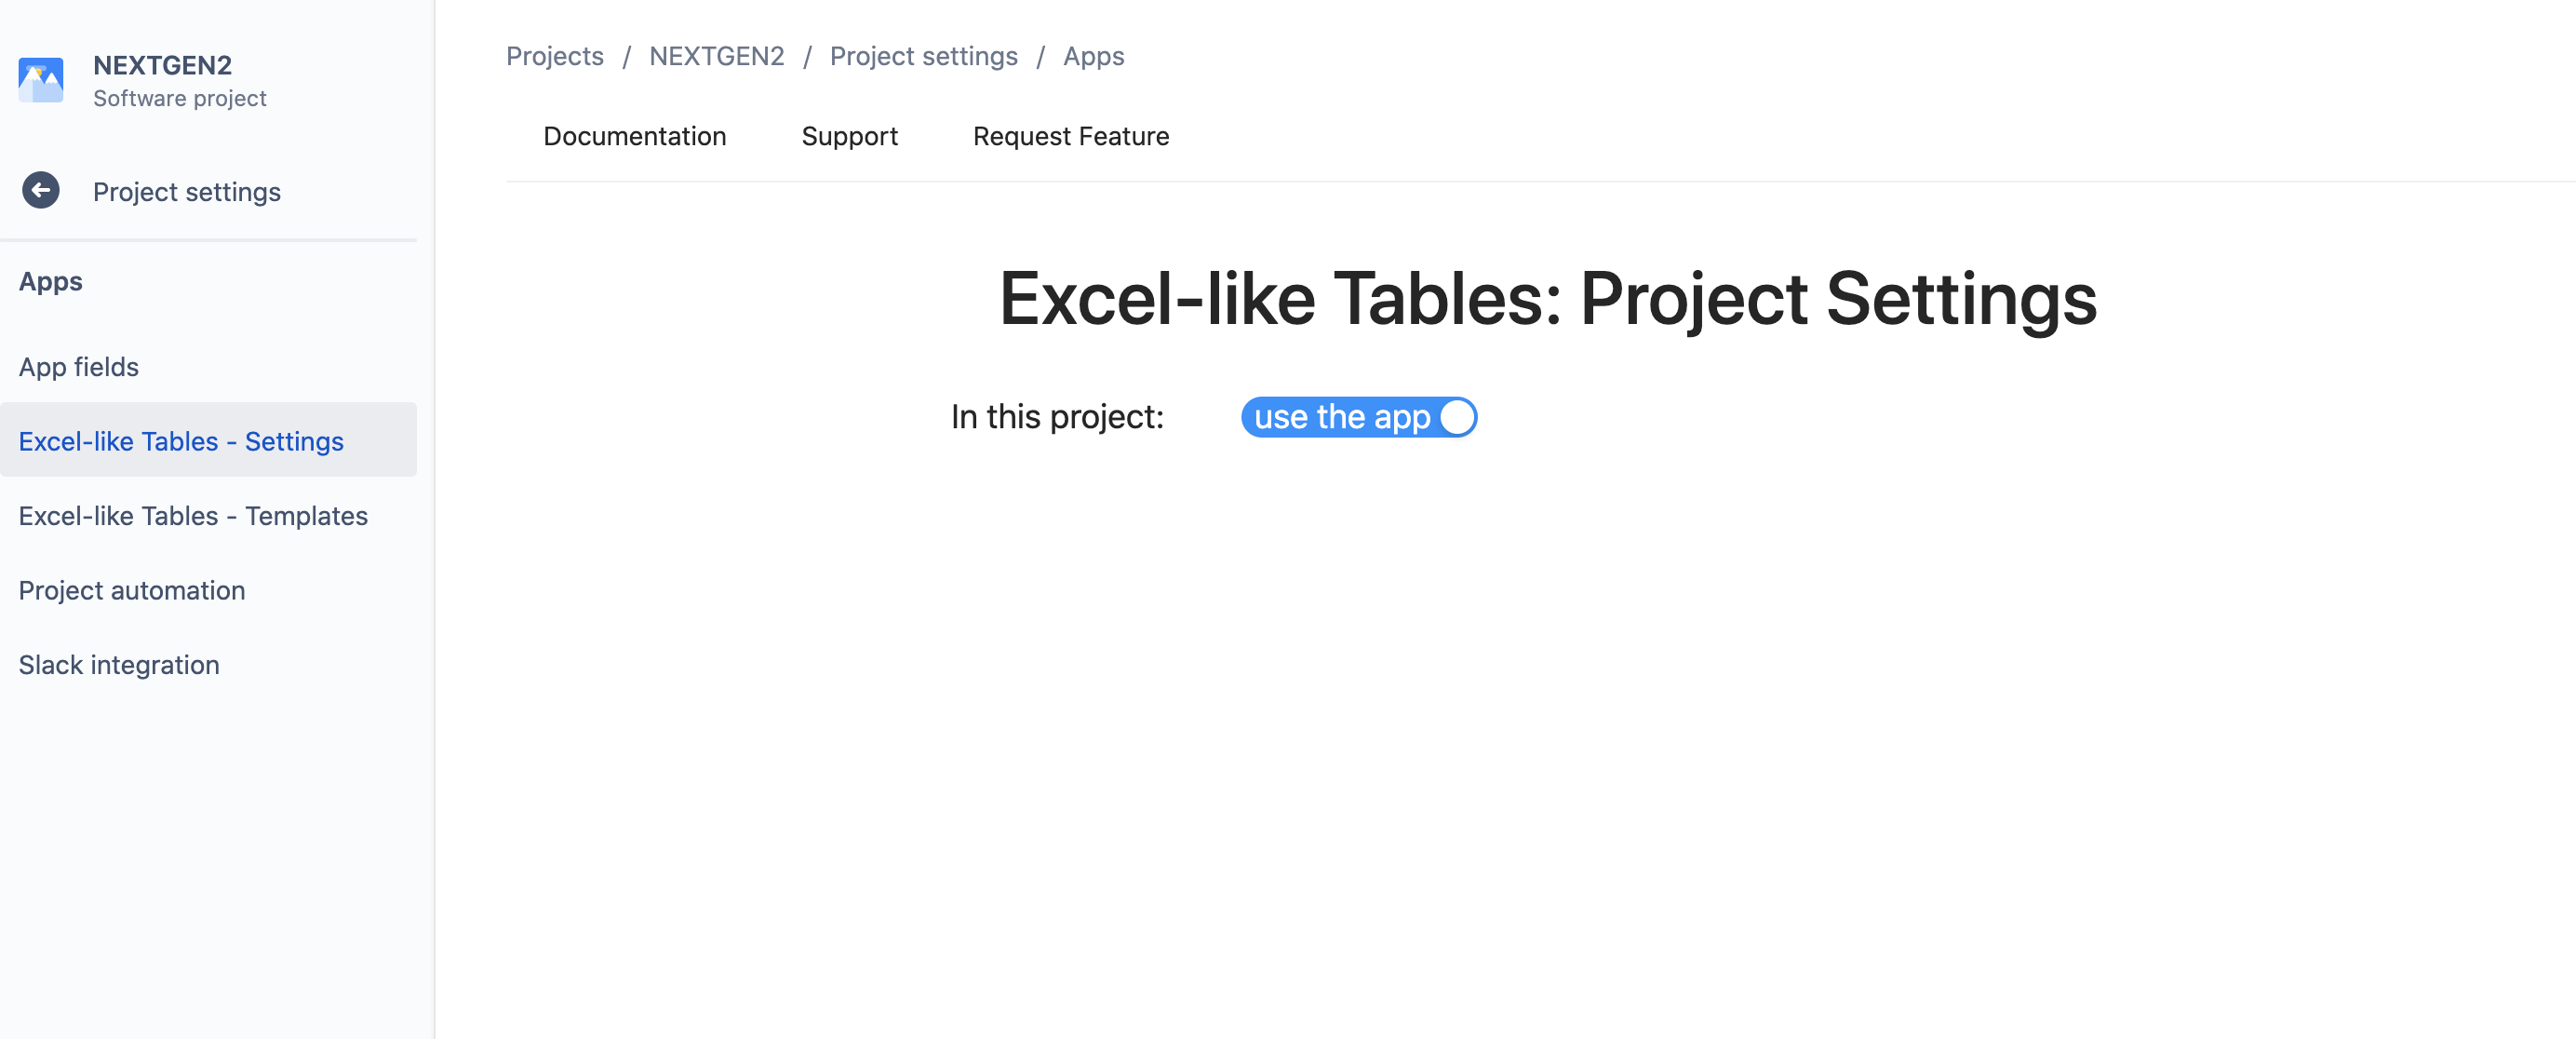The image size is (2576, 1039).
Task: Click the "In this project:" label
Action: [x=1057, y=417]
